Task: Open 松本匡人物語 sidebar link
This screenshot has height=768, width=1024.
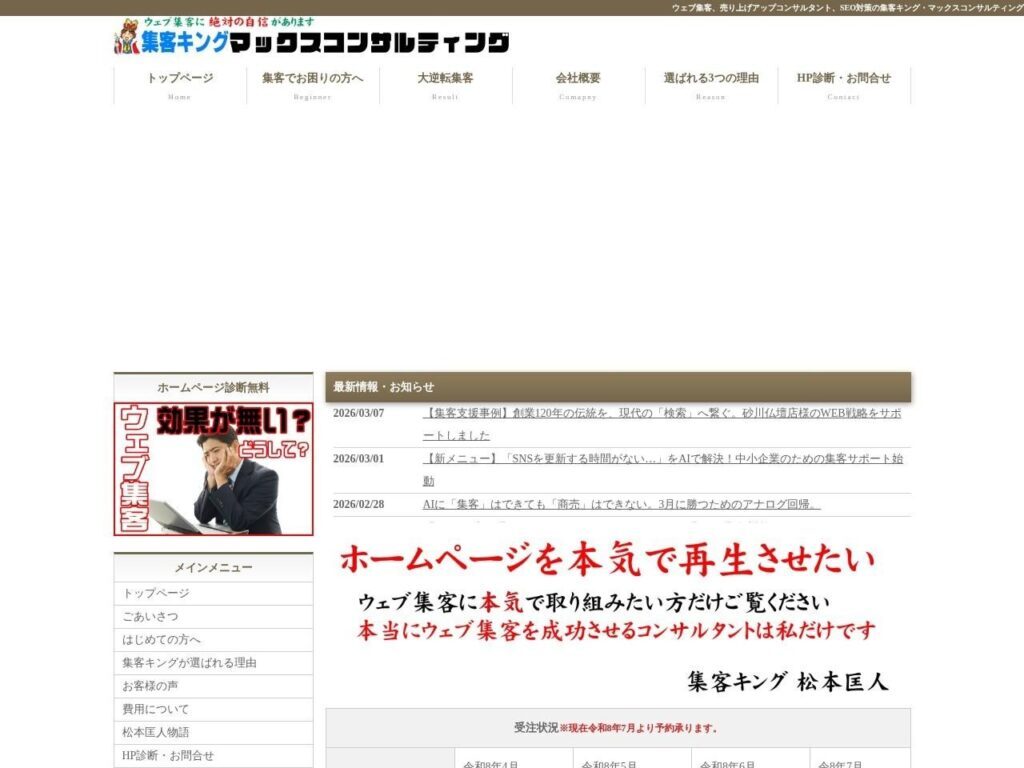Action: click(156, 732)
